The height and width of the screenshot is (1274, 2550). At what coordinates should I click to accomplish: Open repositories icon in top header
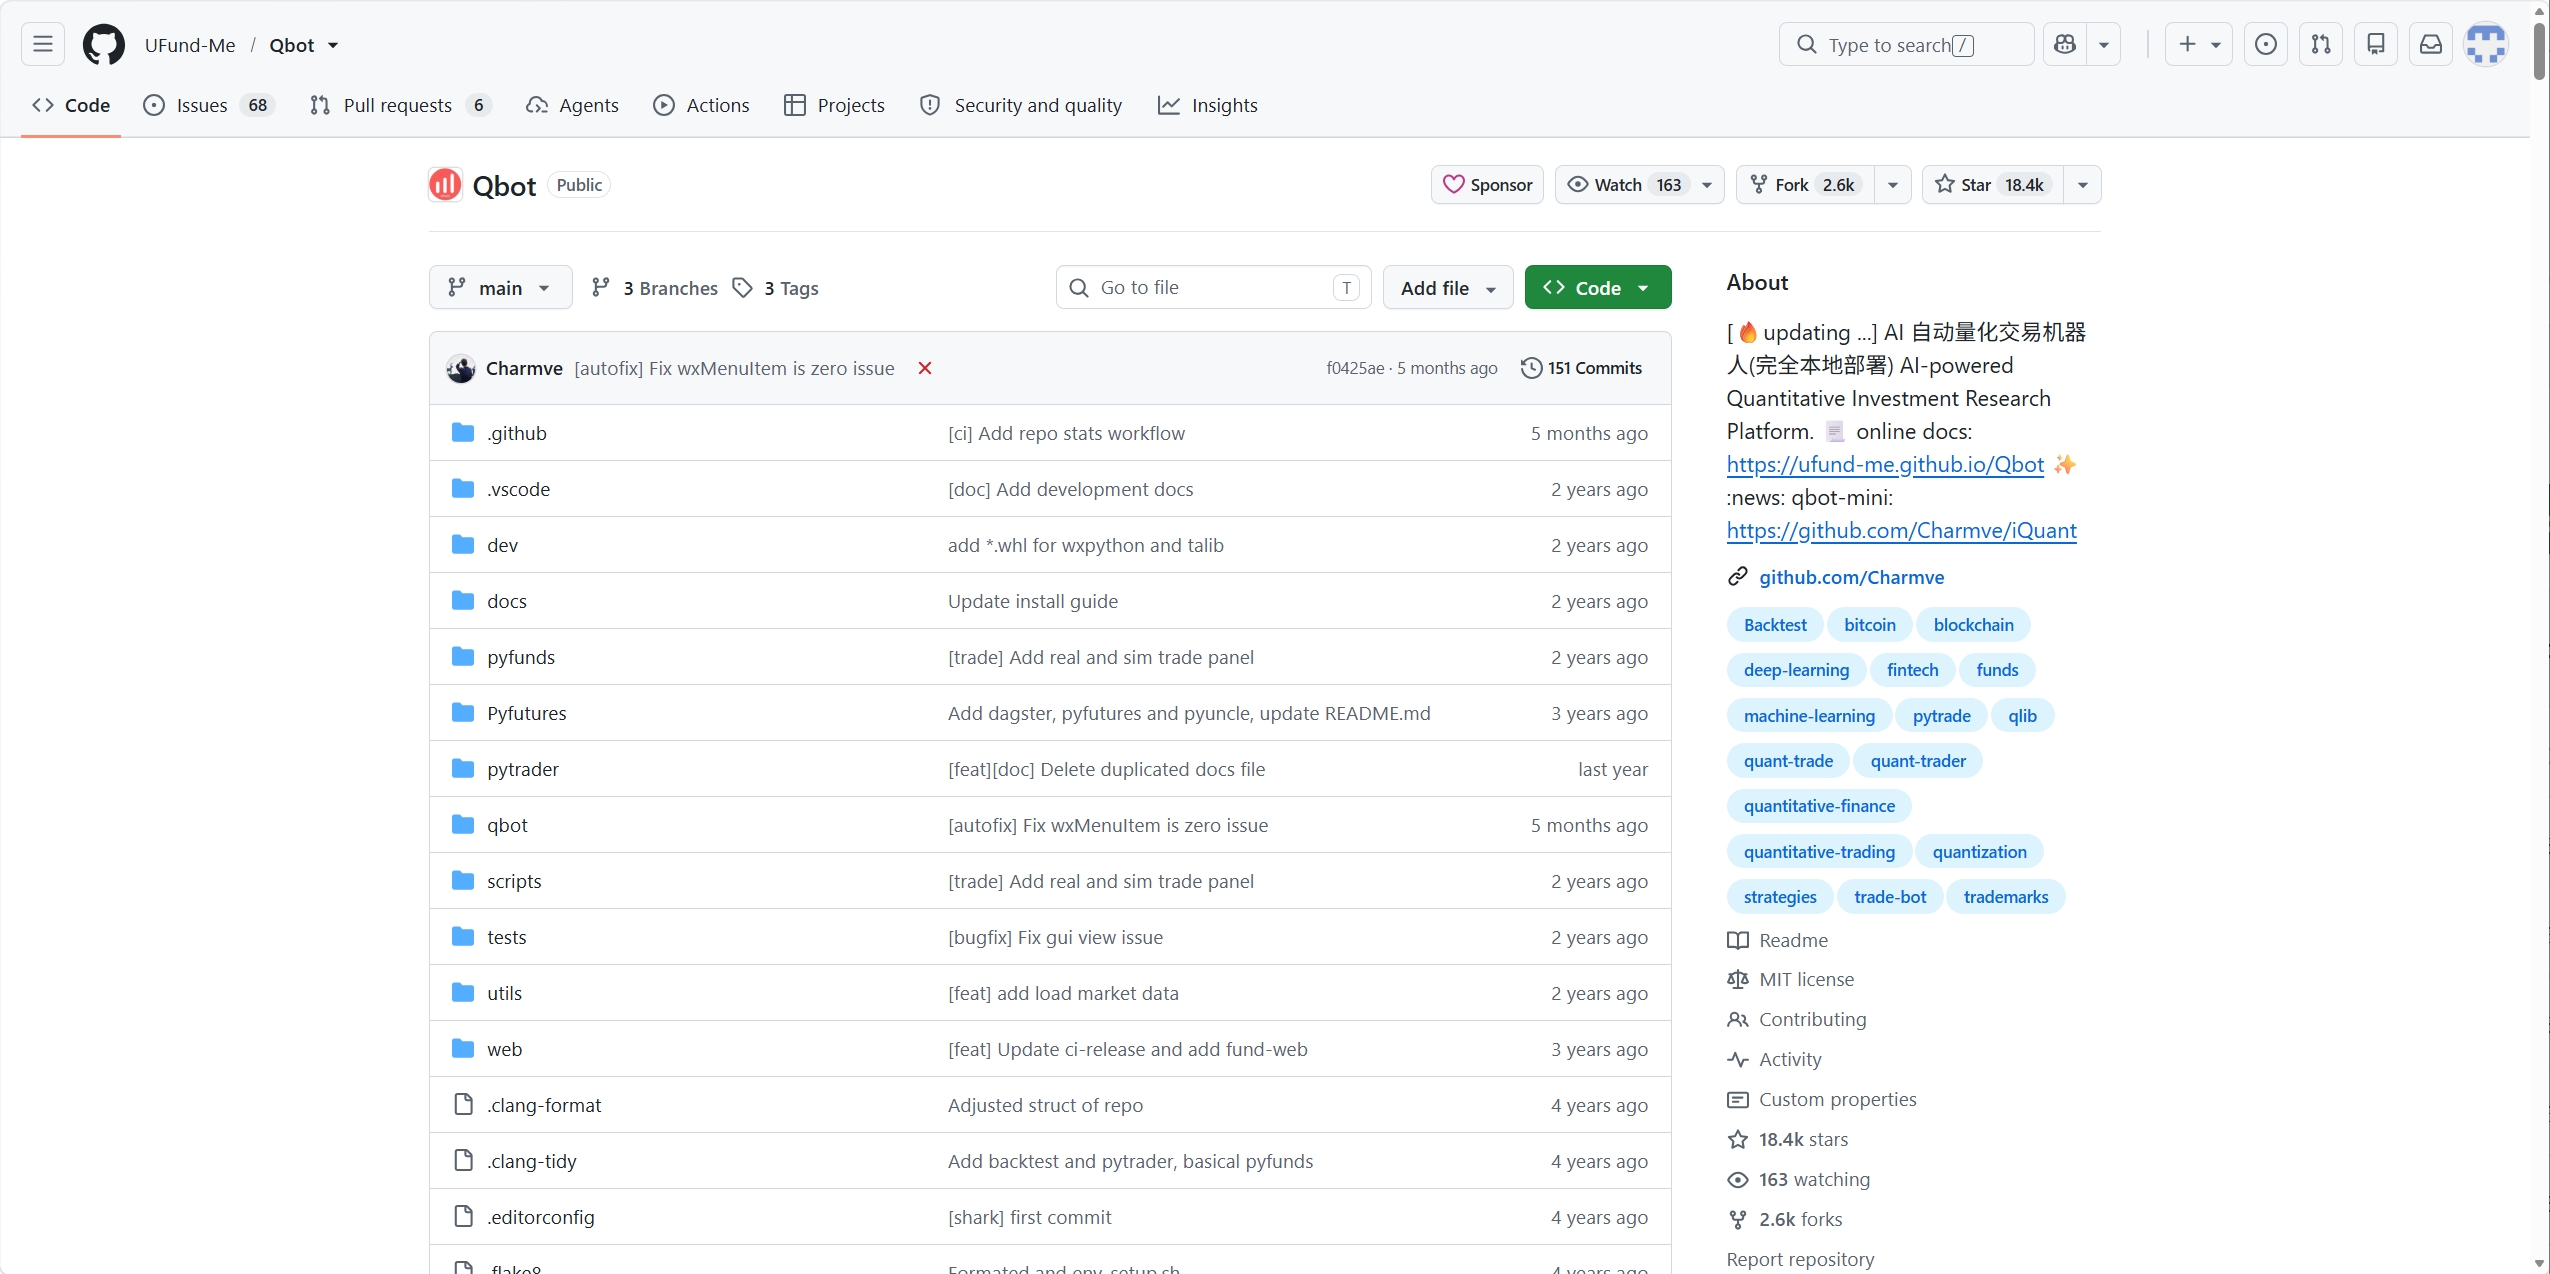click(x=2376, y=44)
